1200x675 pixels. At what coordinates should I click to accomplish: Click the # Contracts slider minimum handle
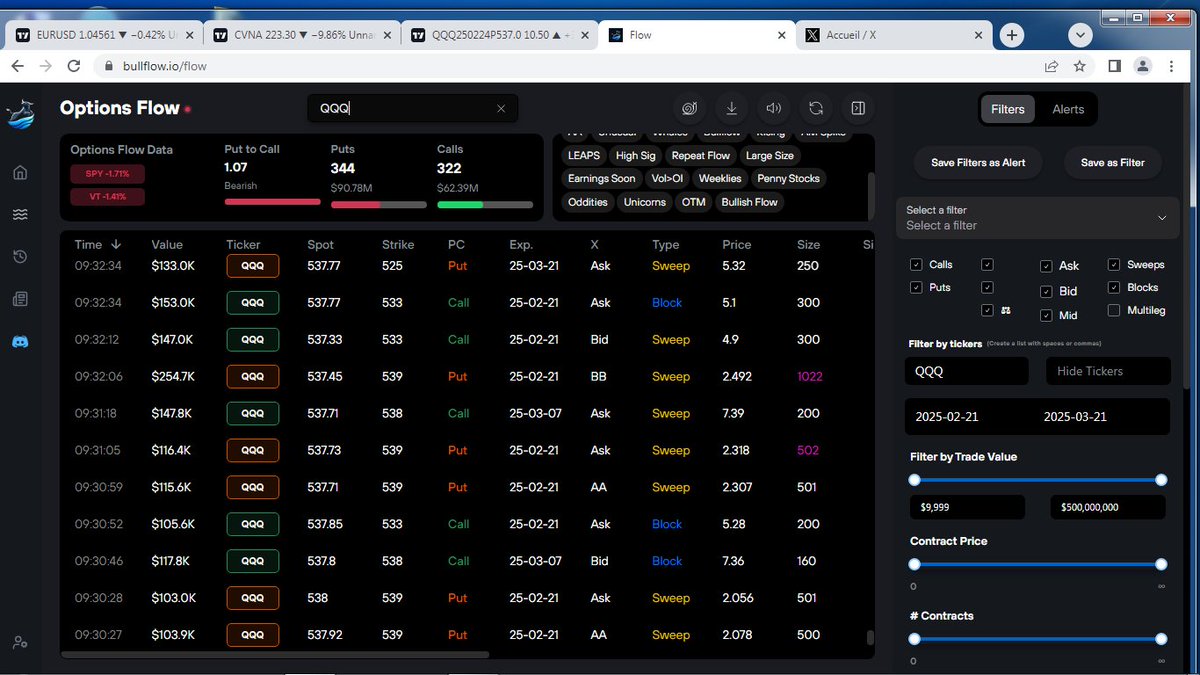click(x=914, y=639)
